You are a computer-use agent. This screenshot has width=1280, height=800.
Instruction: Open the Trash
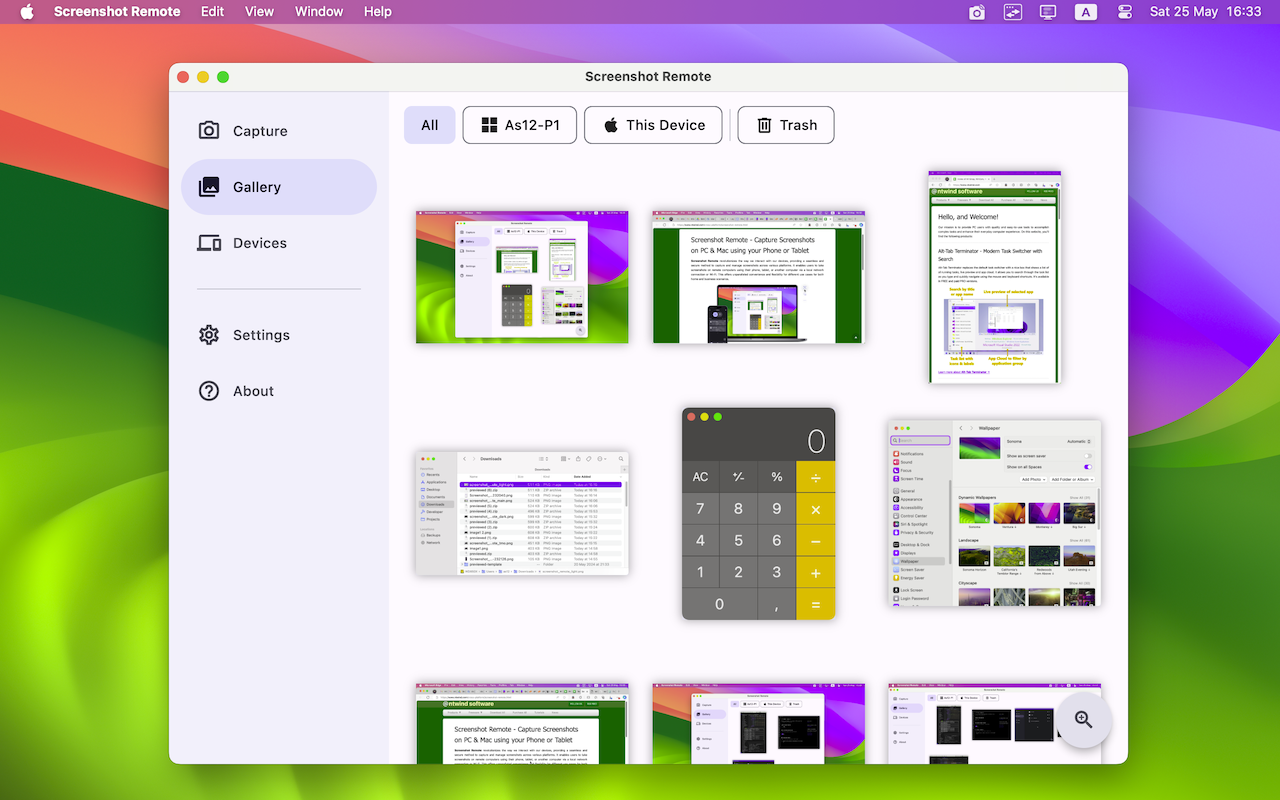click(x=786, y=125)
